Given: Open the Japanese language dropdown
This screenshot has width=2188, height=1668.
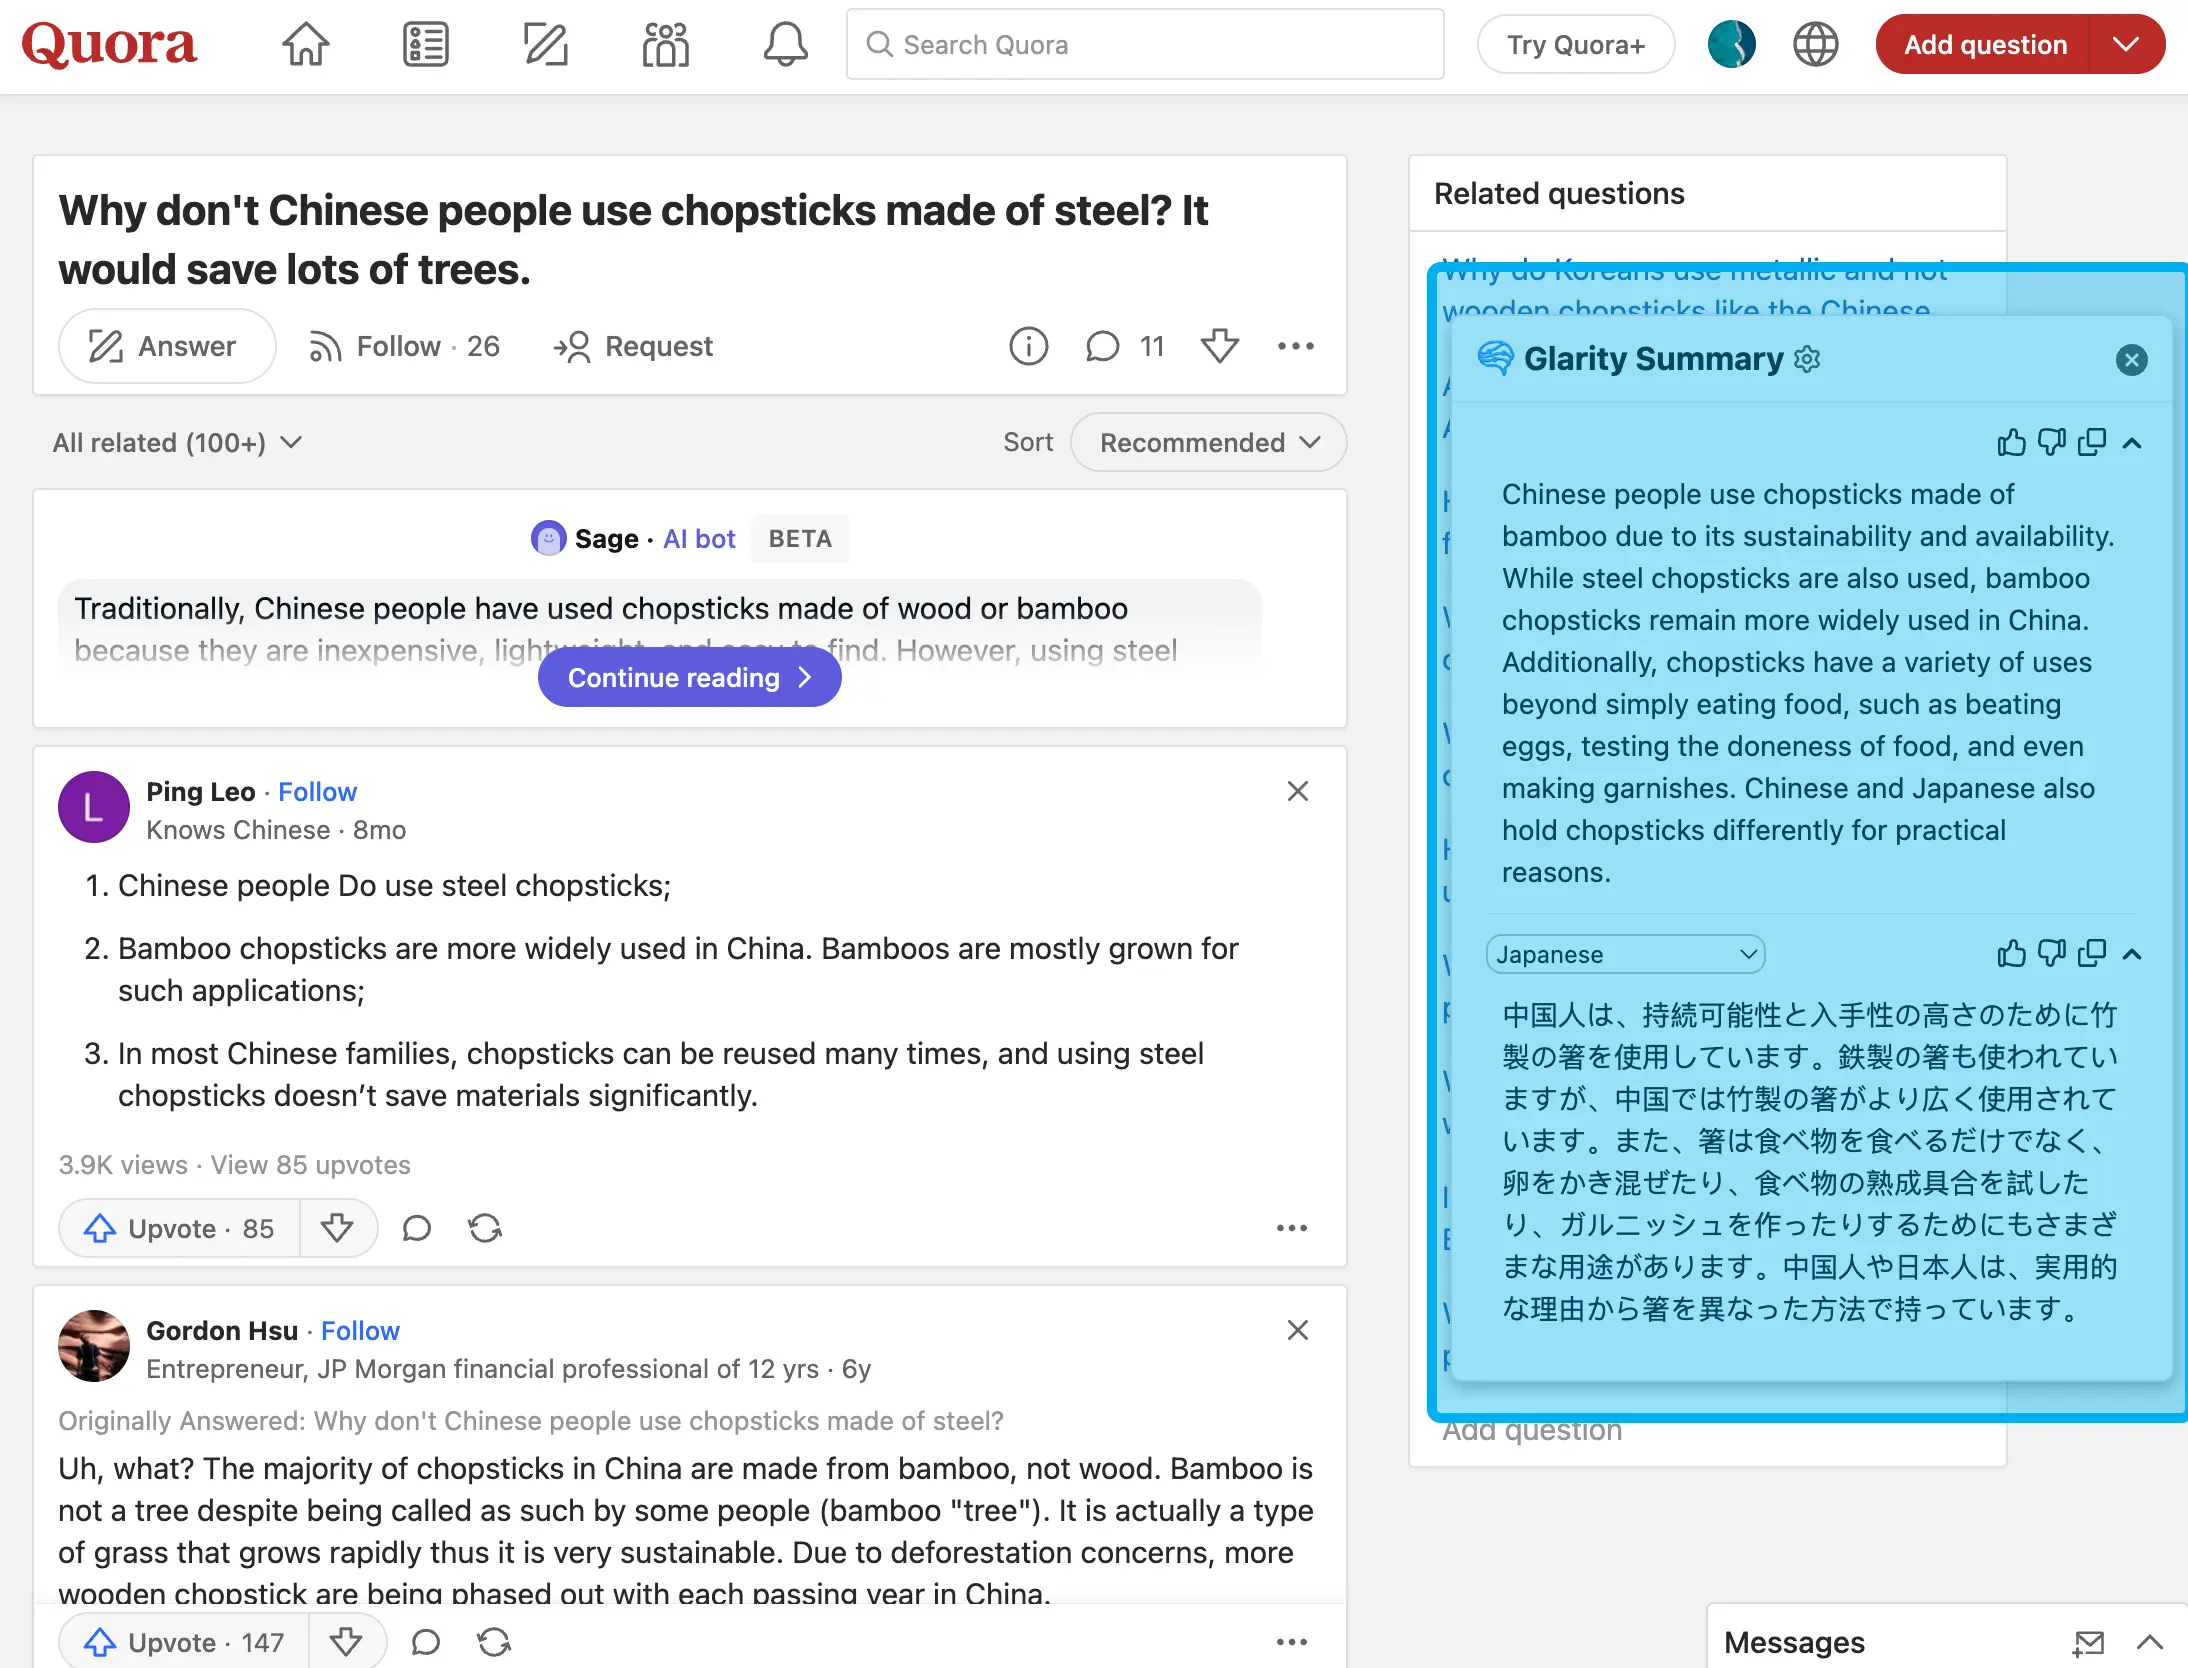Looking at the screenshot, I should 1625,954.
